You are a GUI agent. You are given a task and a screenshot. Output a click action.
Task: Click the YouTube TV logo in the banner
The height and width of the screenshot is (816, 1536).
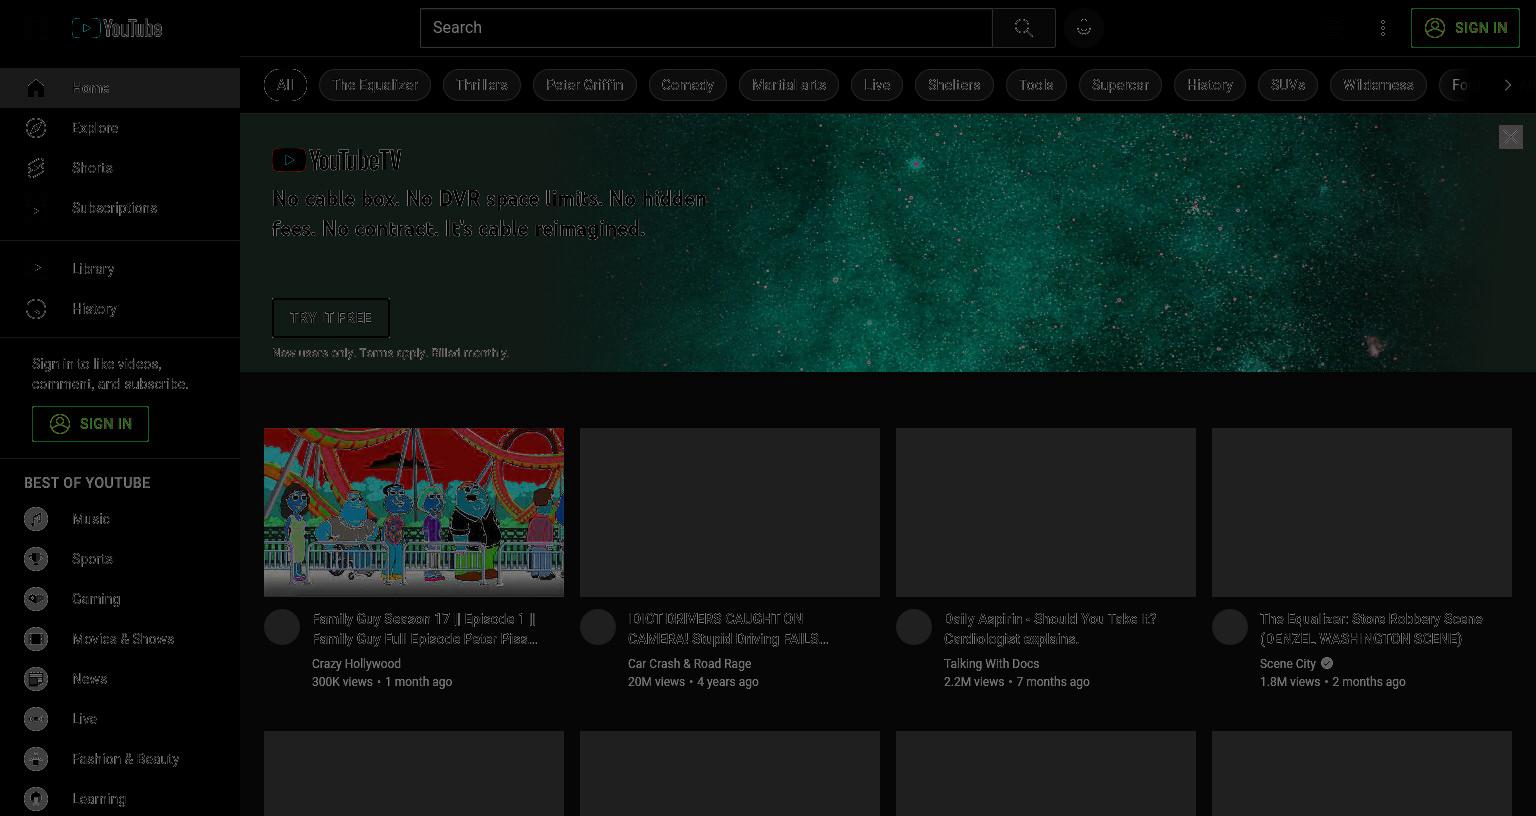coord(337,160)
